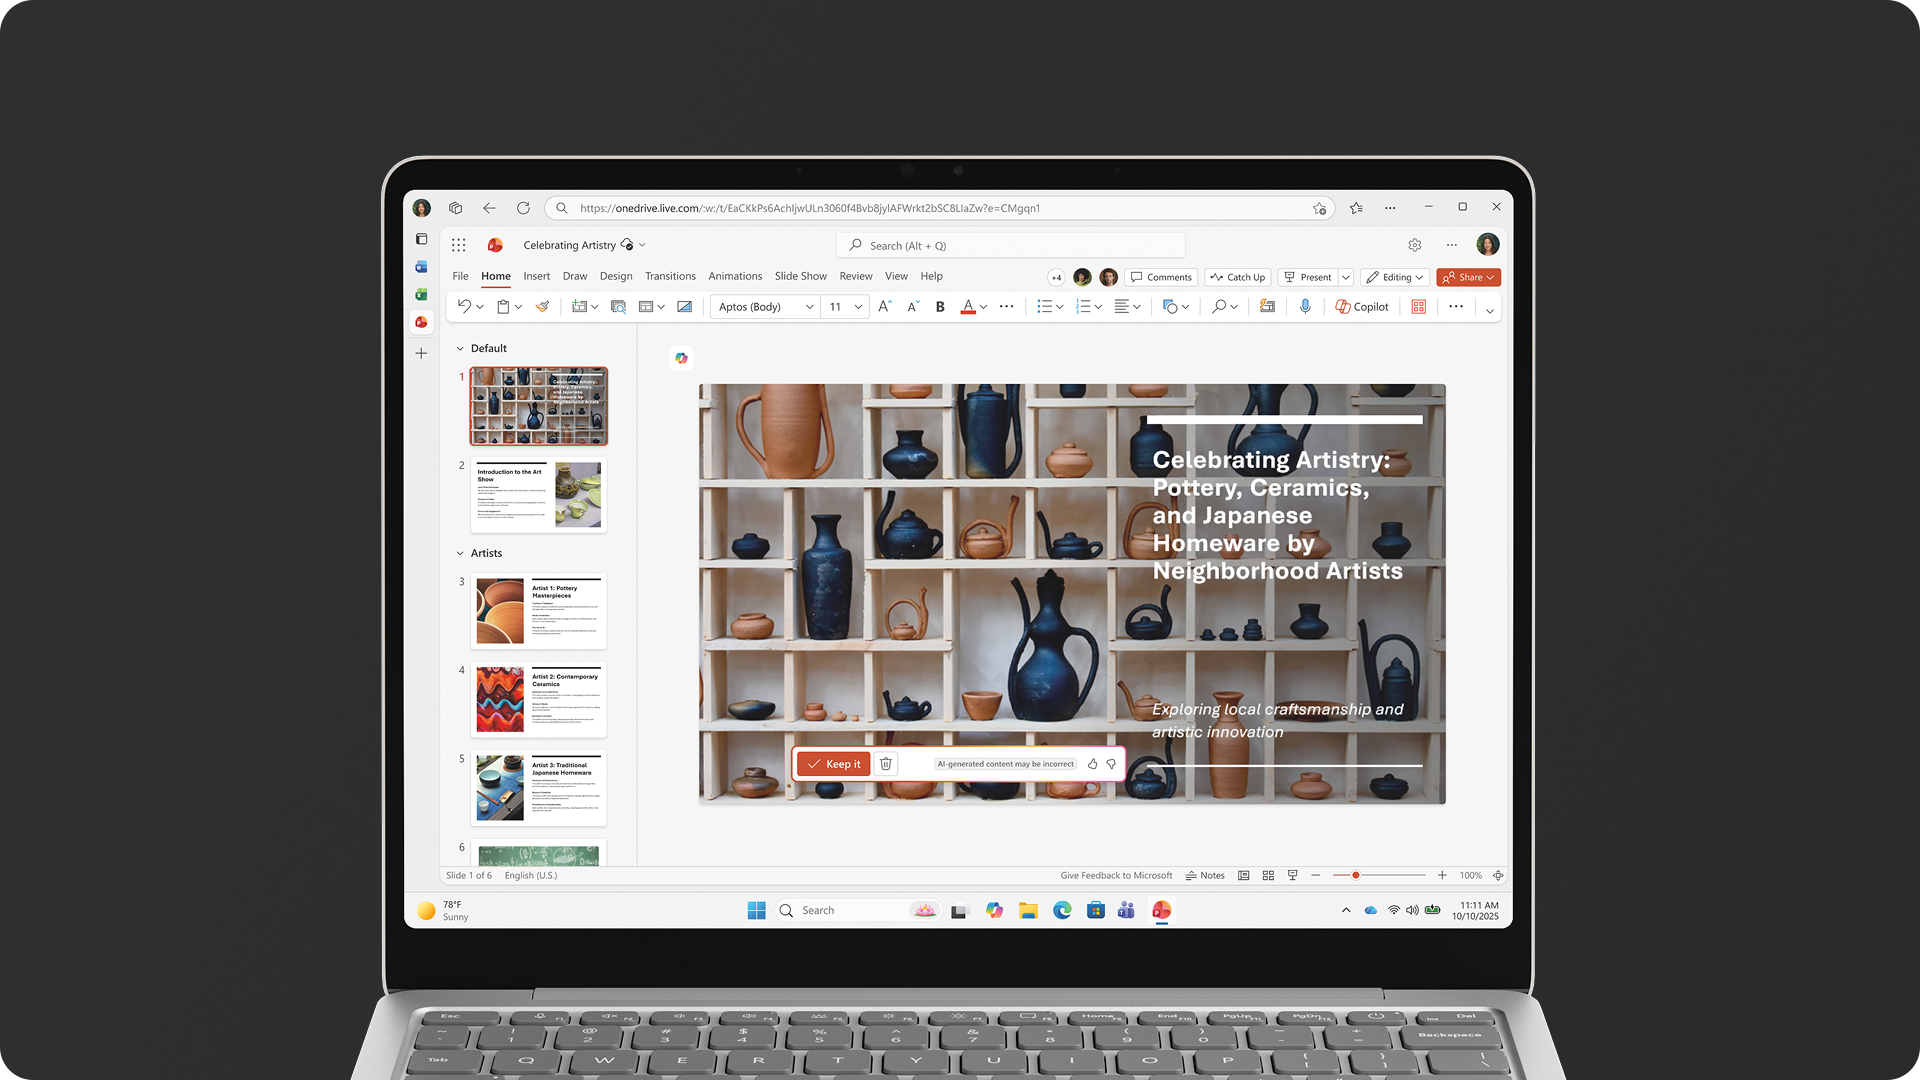Open the font color dropdown arrow
The width and height of the screenshot is (1920, 1080).
[x=984, y=307]
